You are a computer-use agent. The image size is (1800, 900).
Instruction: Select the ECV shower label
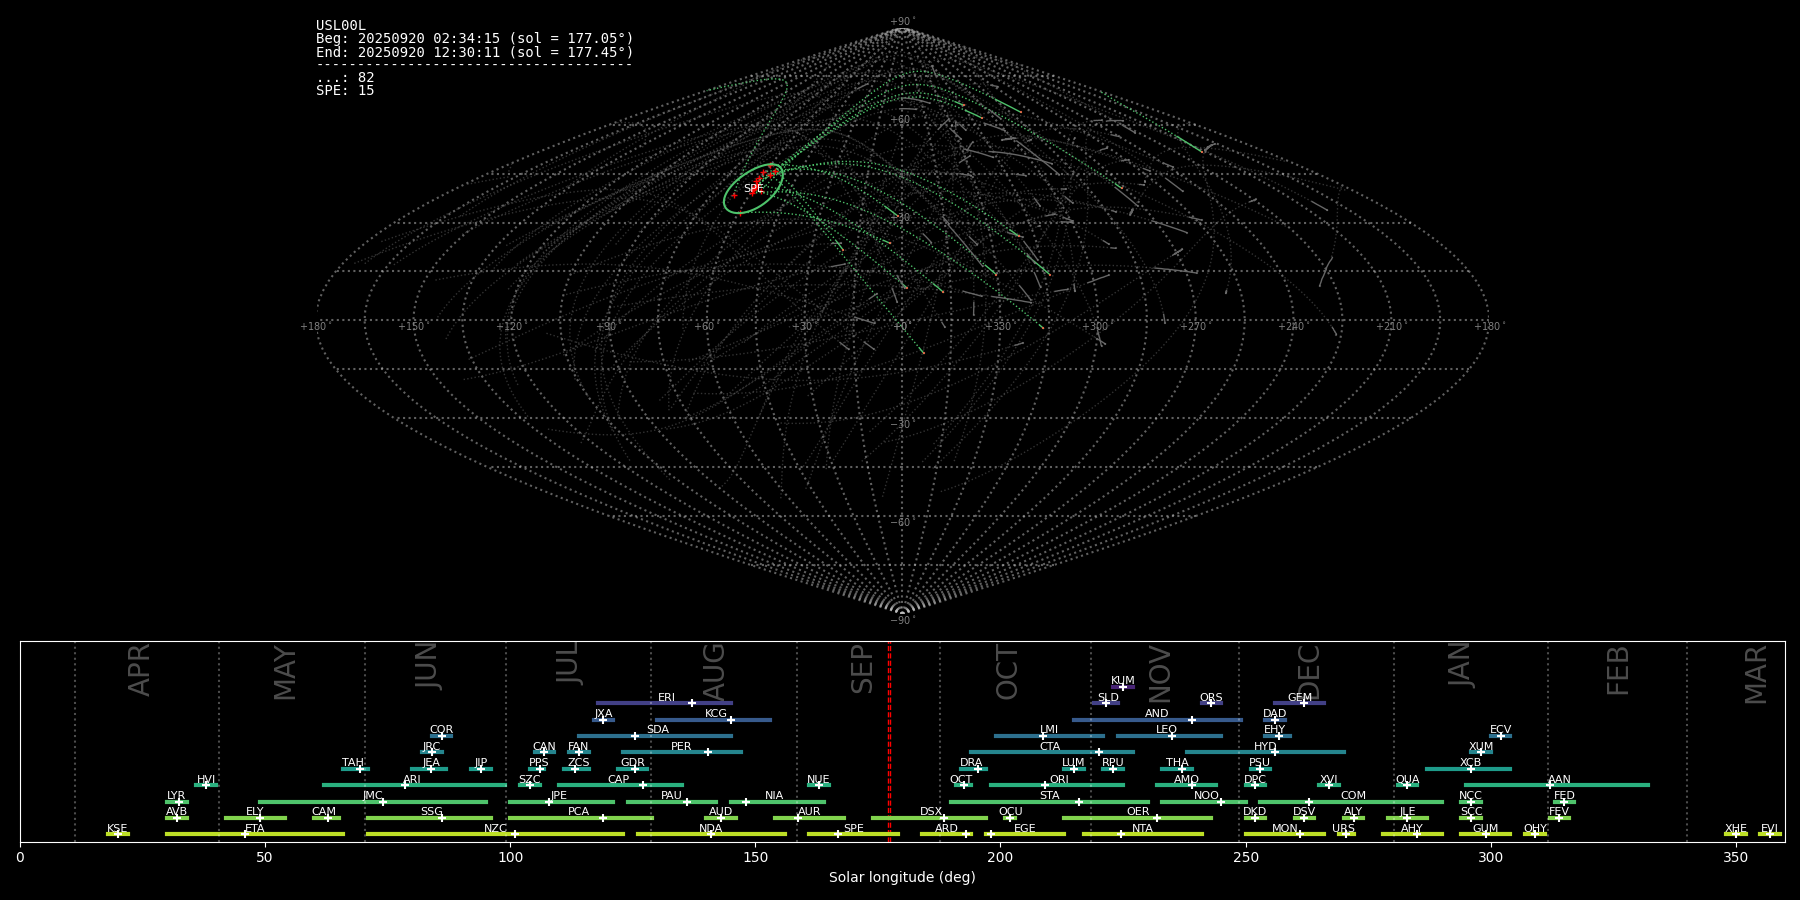(1500, 730)
